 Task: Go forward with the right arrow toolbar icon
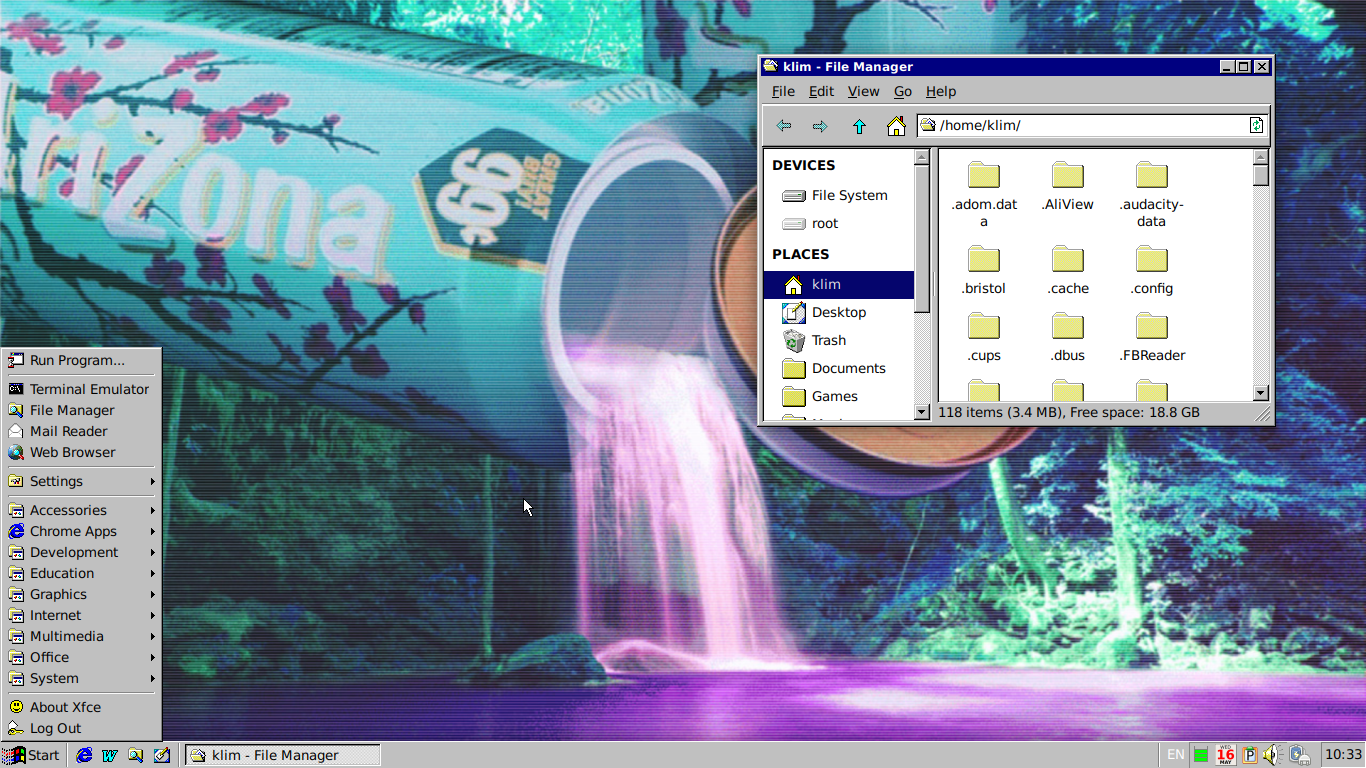(820, 126)
